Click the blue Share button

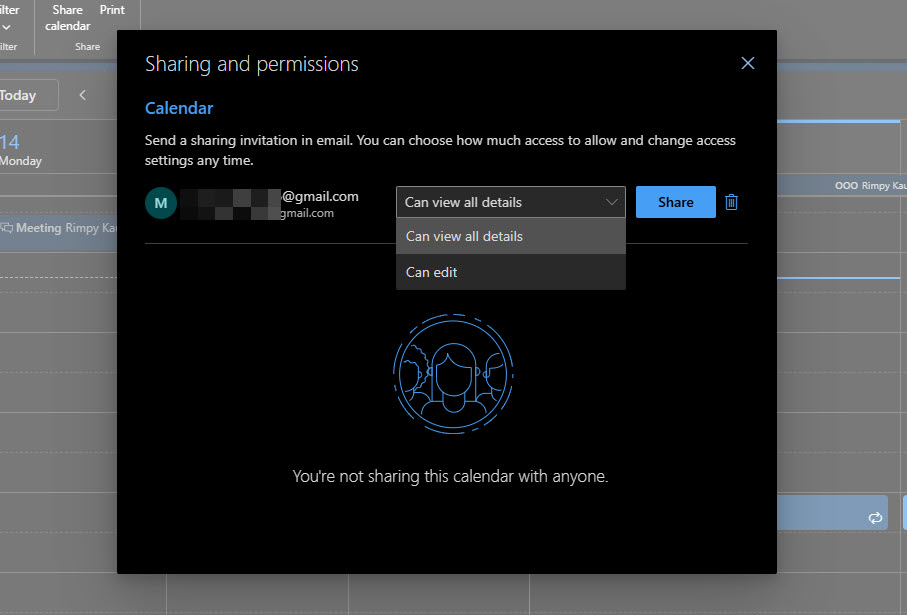pyautogui.click(x=675, y=202)
